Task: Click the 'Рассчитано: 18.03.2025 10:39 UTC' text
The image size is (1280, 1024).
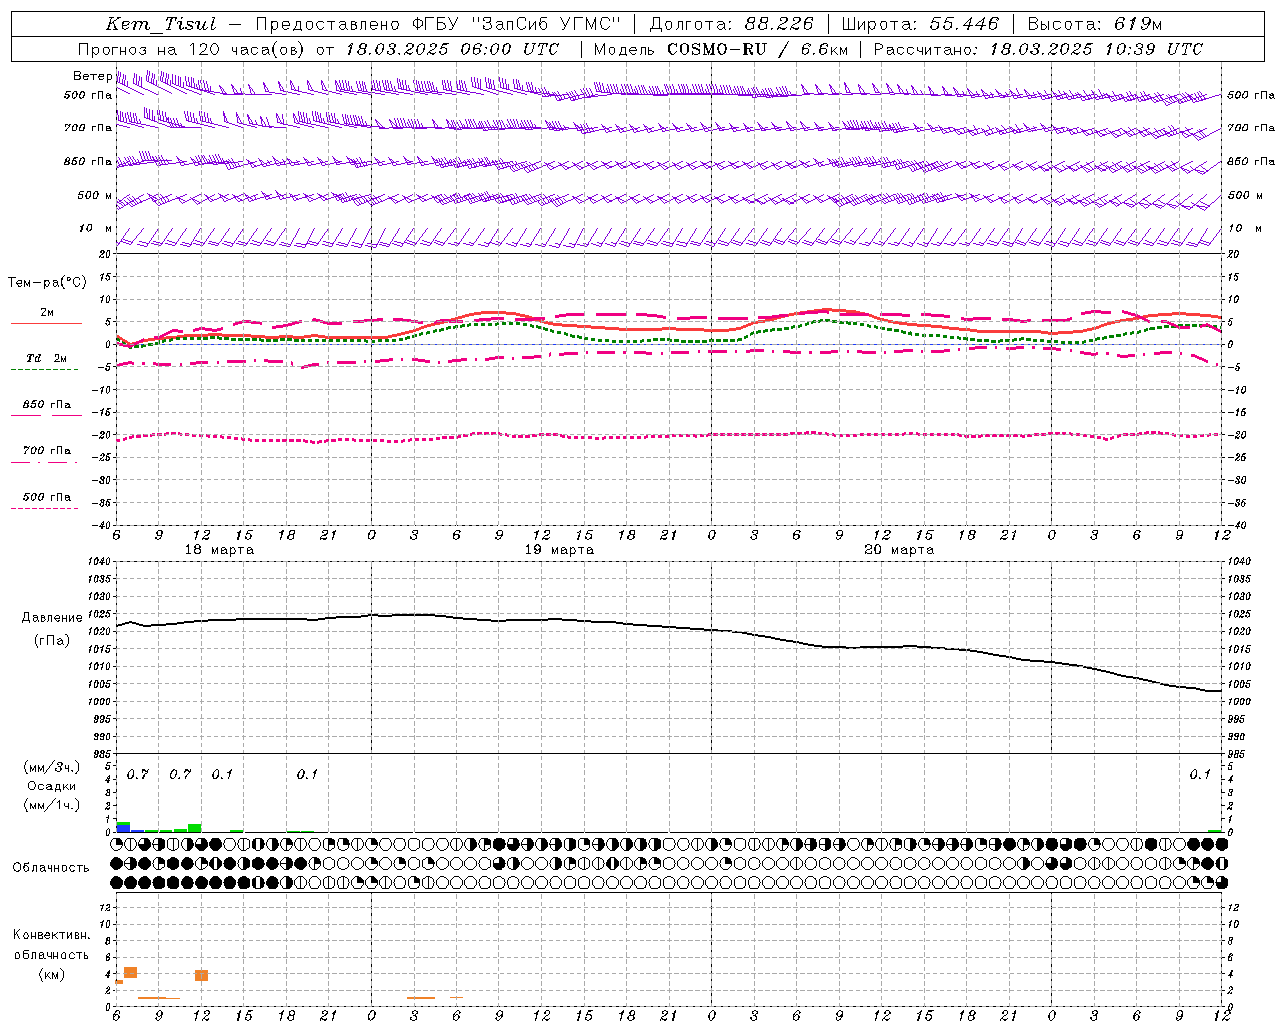Action: [1038, 49]
